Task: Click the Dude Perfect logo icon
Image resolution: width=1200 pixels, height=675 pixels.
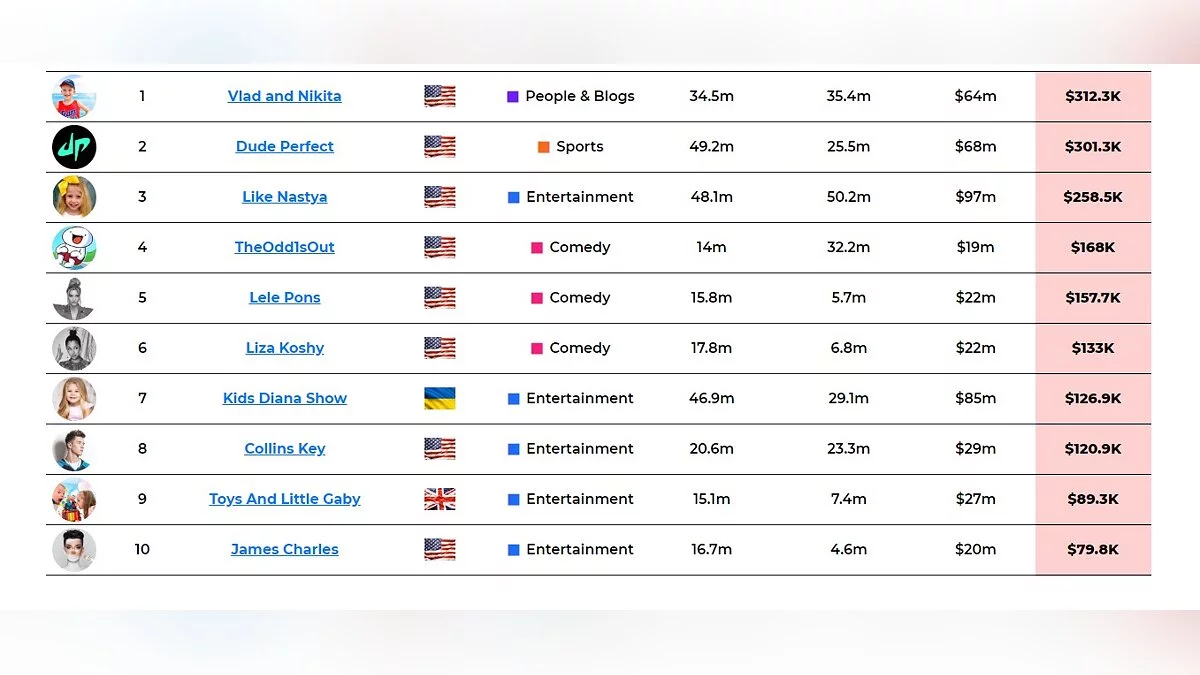Action: (74, 147)
